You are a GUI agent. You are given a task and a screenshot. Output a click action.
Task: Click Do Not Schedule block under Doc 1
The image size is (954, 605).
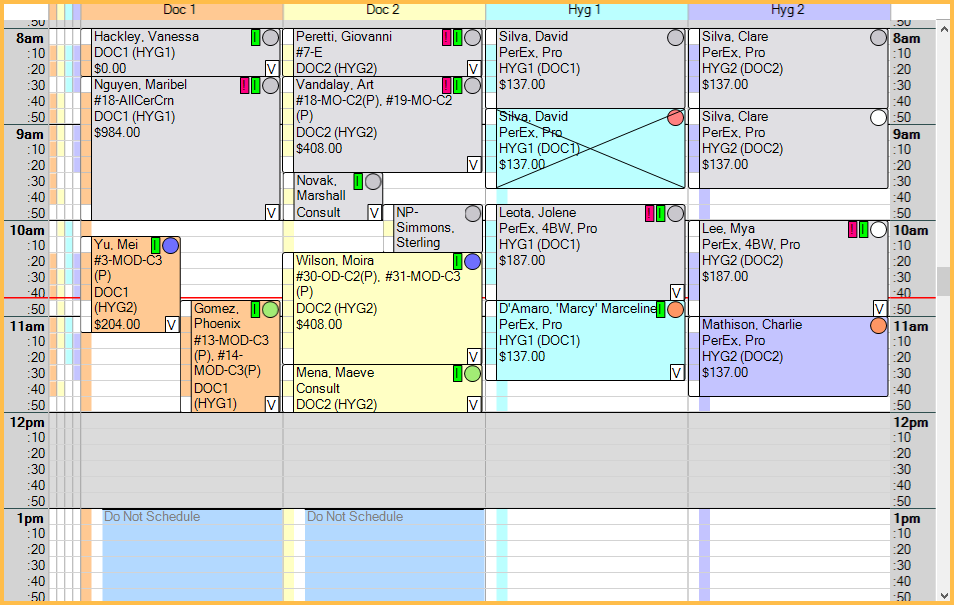coord(192,555)
